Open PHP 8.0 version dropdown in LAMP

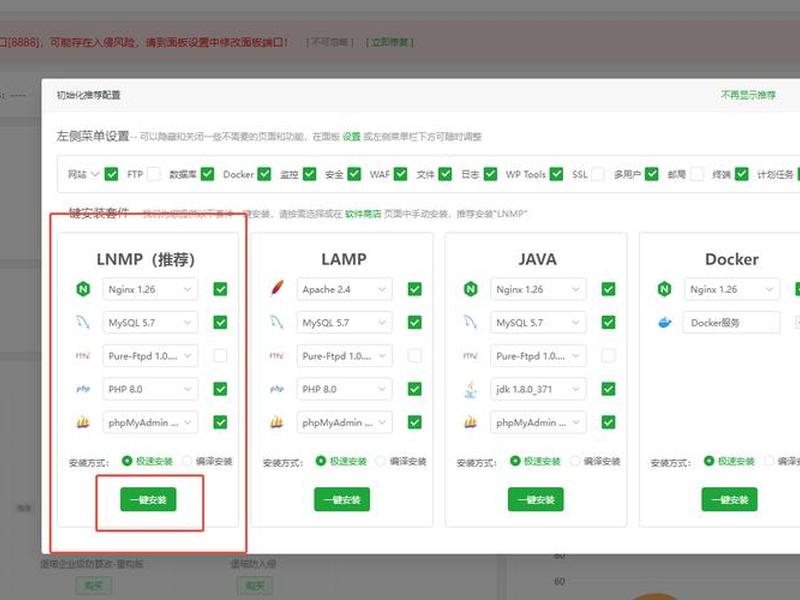[x=344, y=389]
